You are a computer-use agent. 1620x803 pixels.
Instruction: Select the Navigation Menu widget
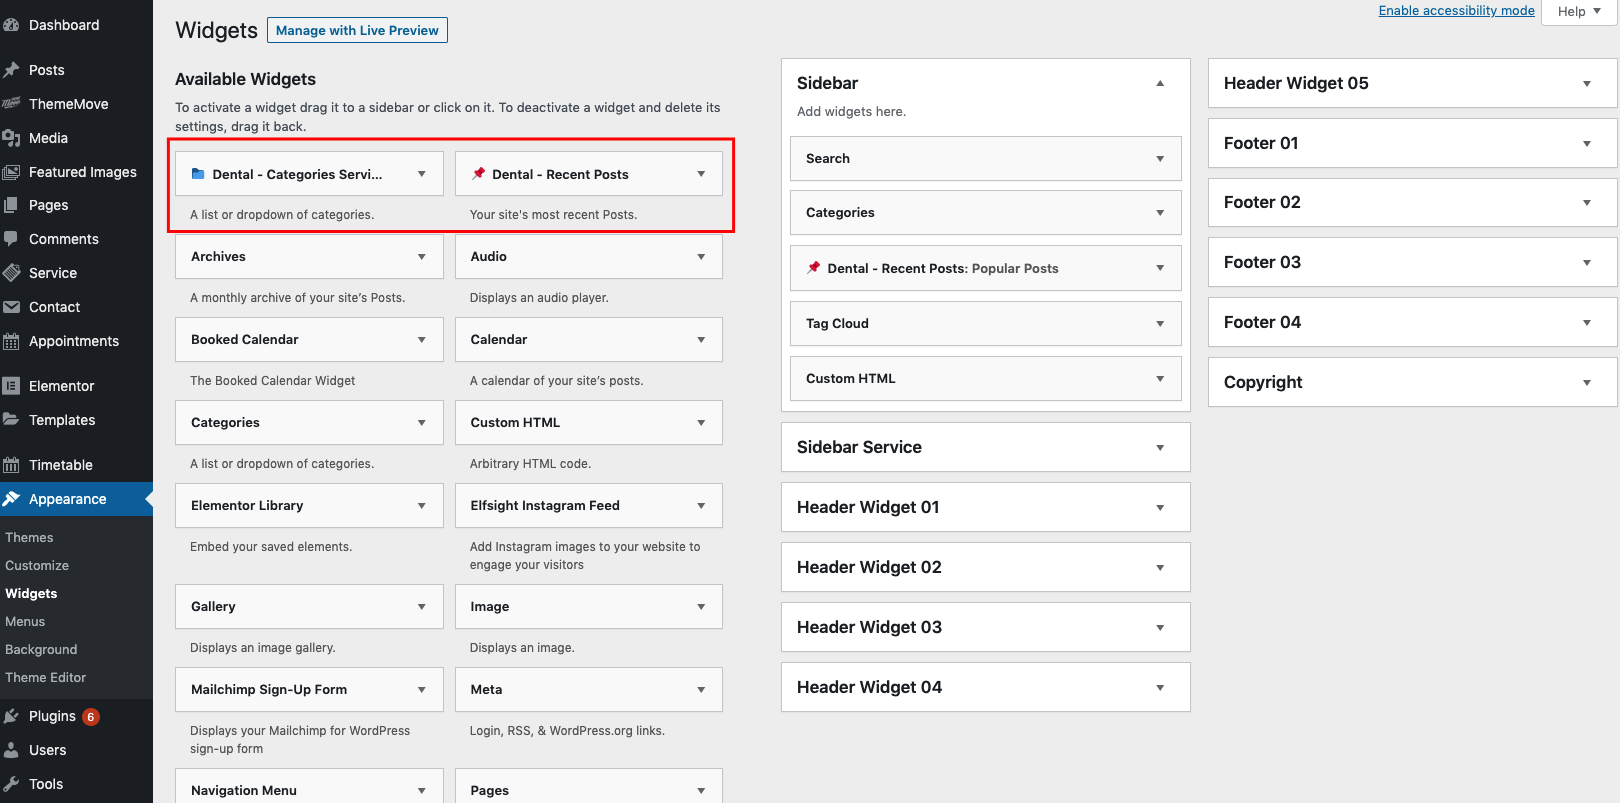point(309,786)
